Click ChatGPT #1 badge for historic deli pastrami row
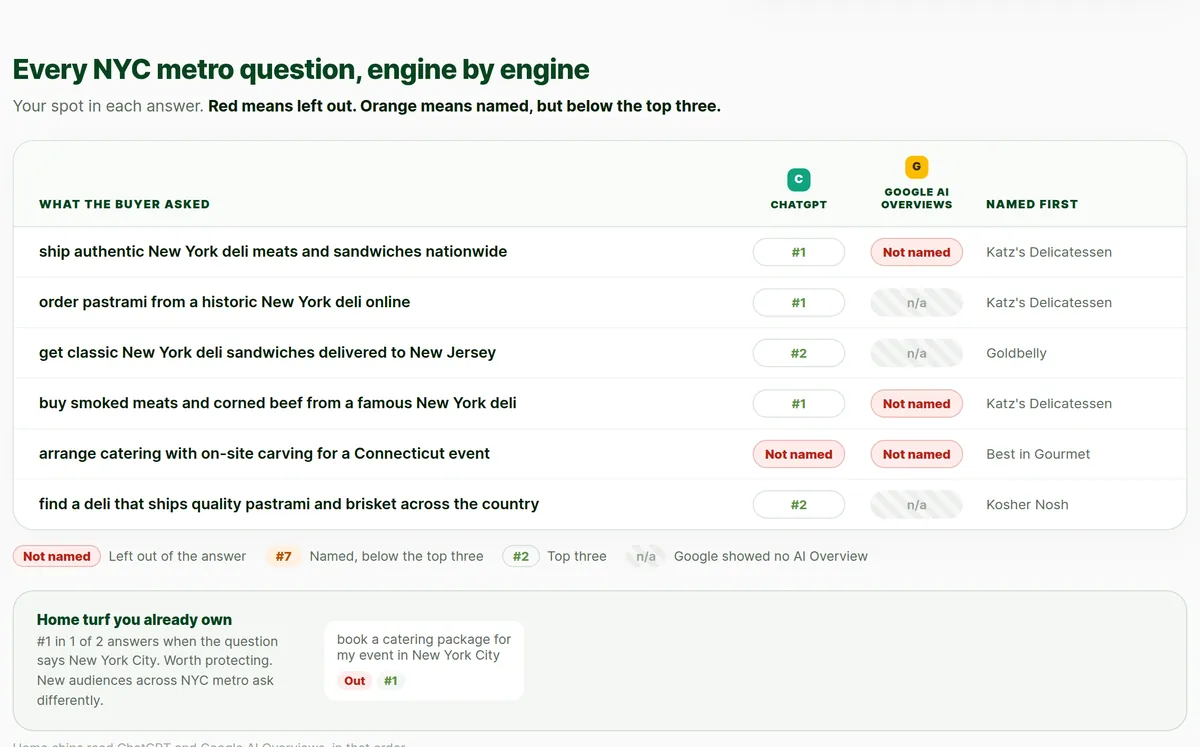1200x747 pixels. click(798, 302)
